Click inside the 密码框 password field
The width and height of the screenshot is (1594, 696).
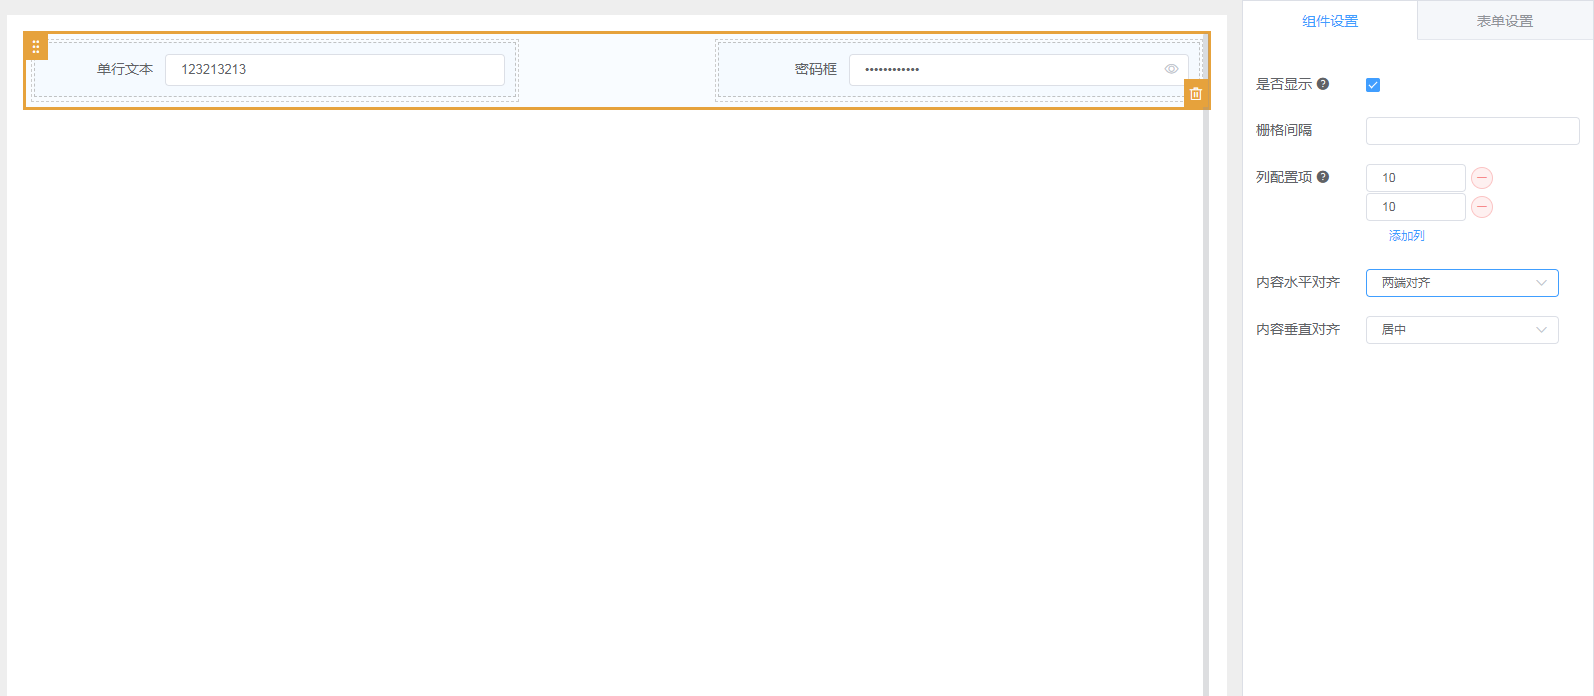(1000, 70)
